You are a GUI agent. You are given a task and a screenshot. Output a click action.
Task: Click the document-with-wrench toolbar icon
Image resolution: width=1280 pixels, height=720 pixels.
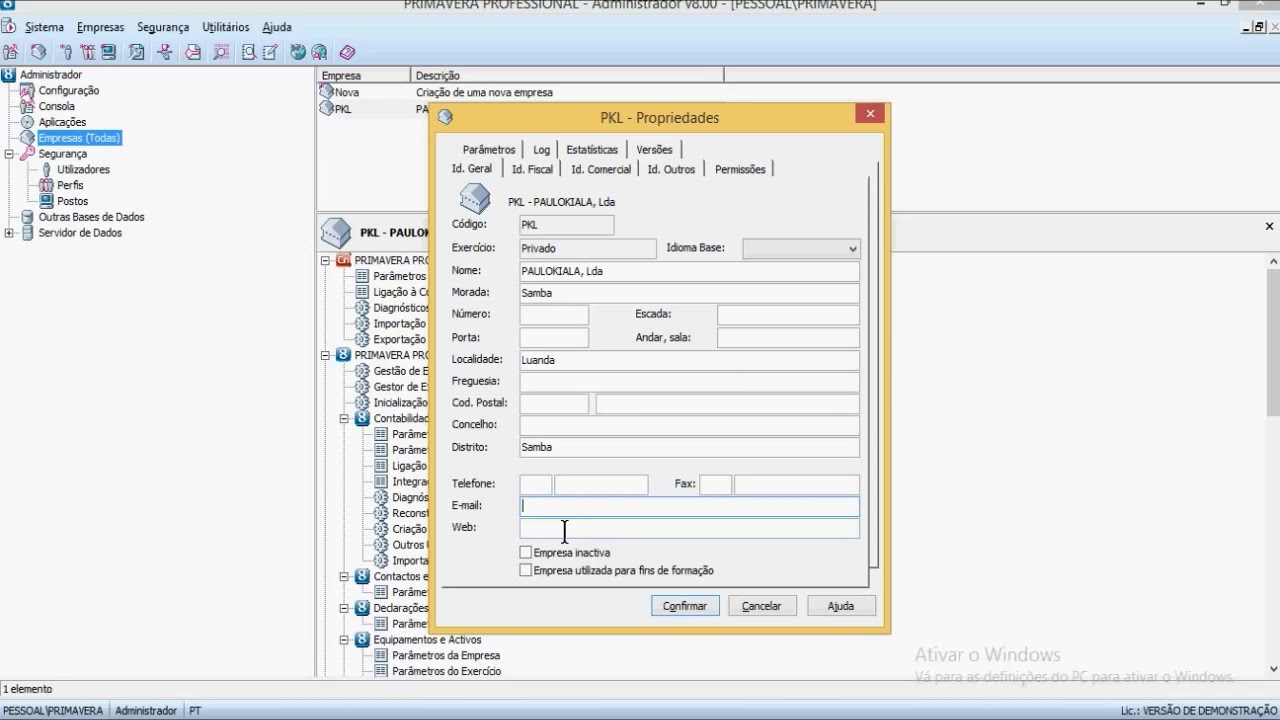(137, 52)
